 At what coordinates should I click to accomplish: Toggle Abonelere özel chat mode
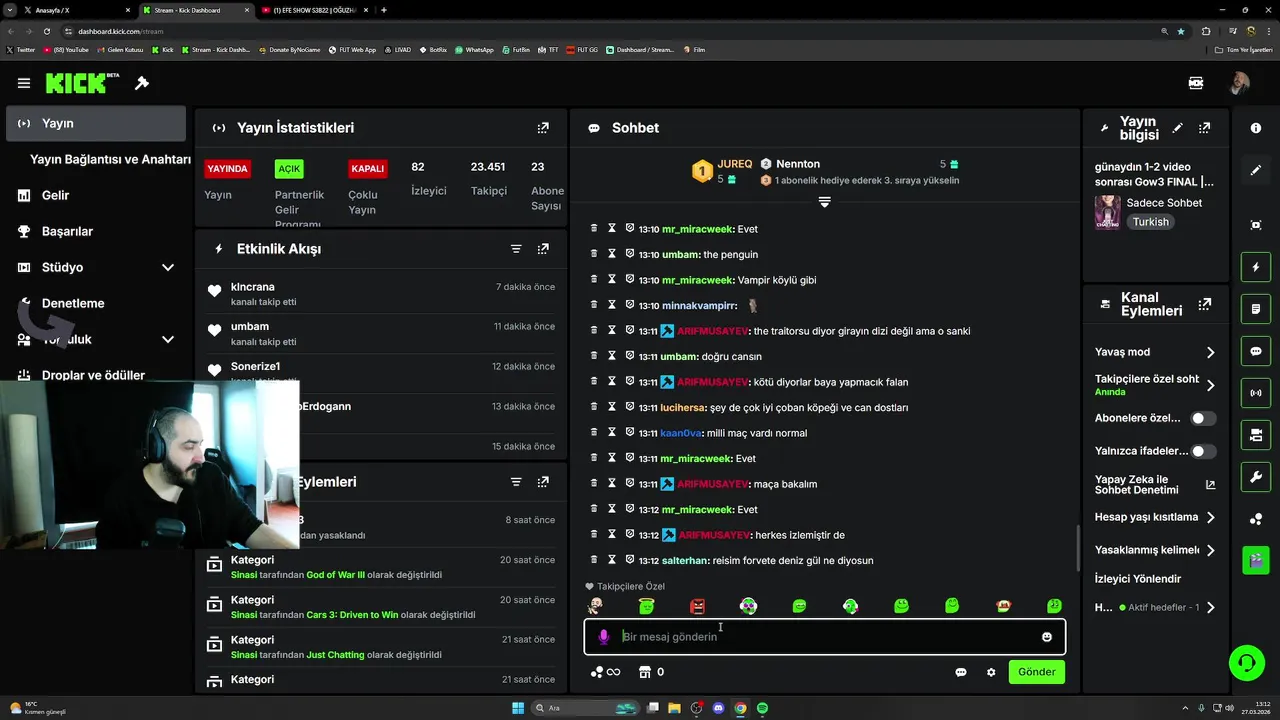(x=1203, y=418)
